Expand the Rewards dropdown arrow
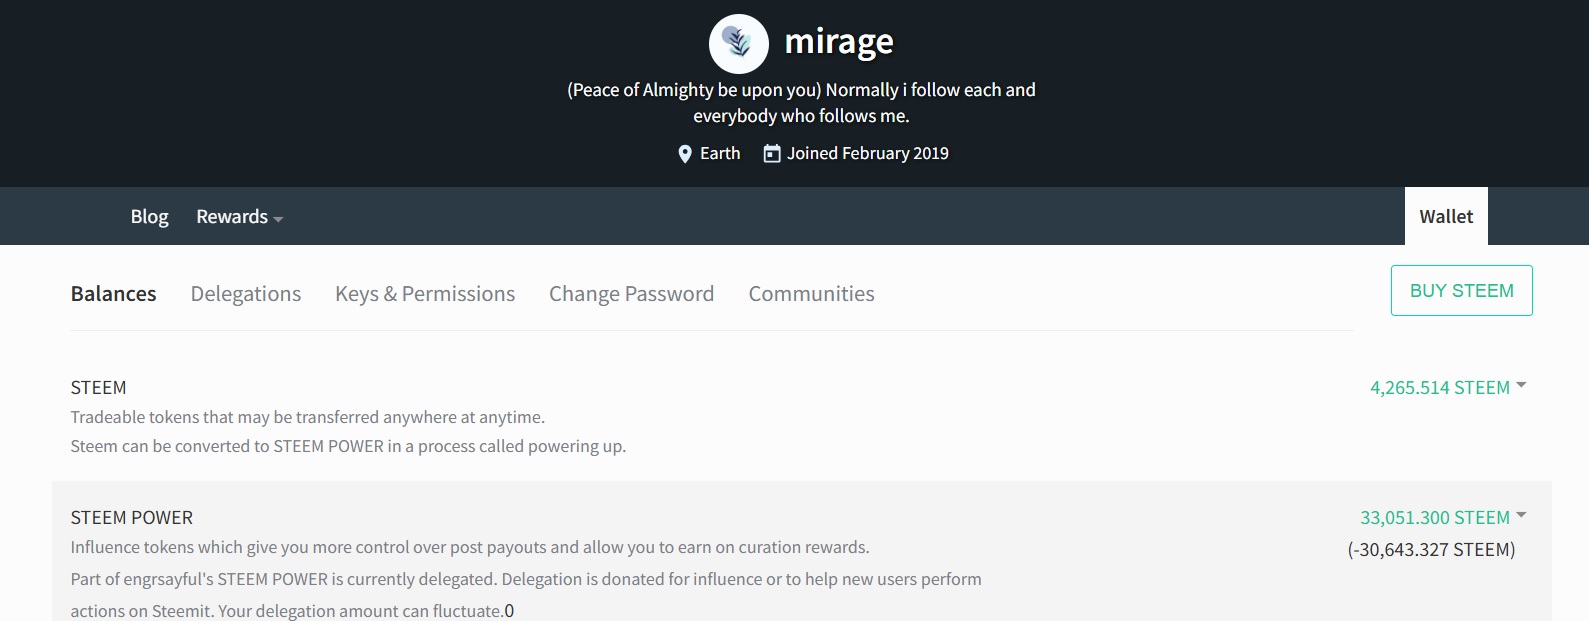 (x=278, y=219)
